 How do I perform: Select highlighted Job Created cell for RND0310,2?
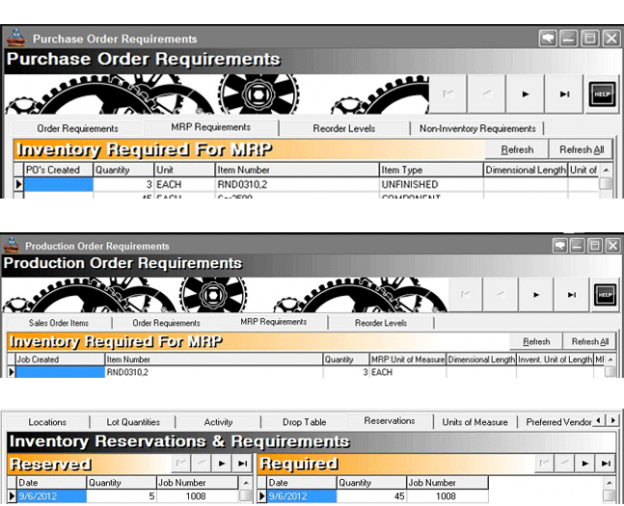[x=60, y=372]
